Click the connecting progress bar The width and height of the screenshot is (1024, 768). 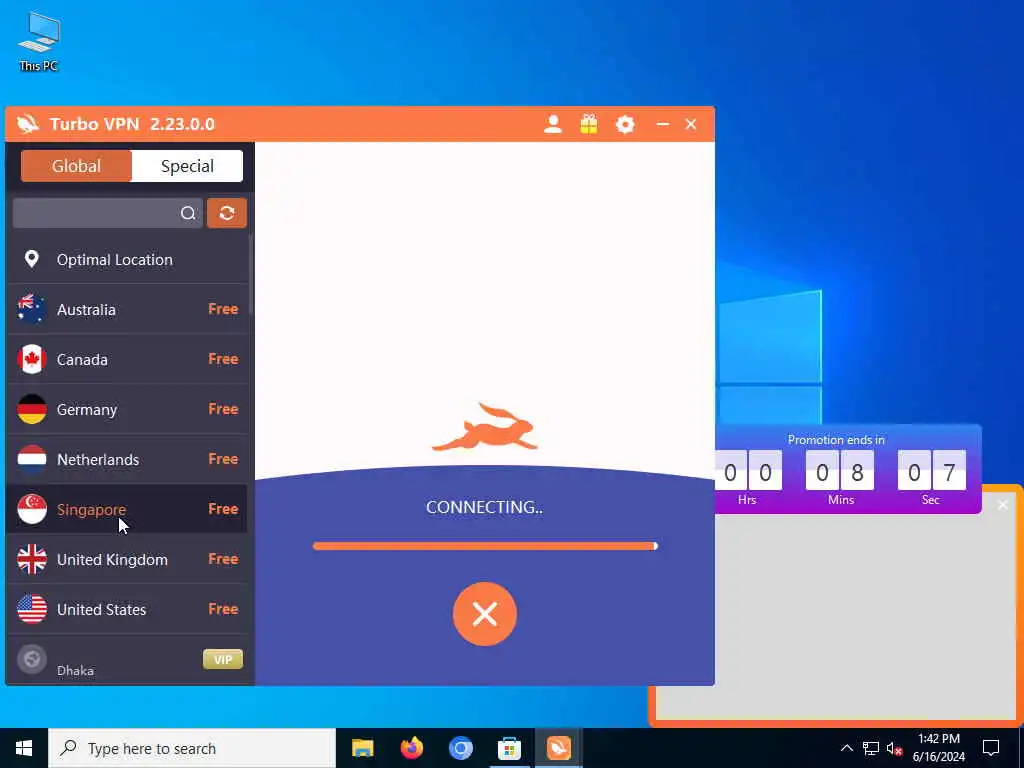[485, 546]
